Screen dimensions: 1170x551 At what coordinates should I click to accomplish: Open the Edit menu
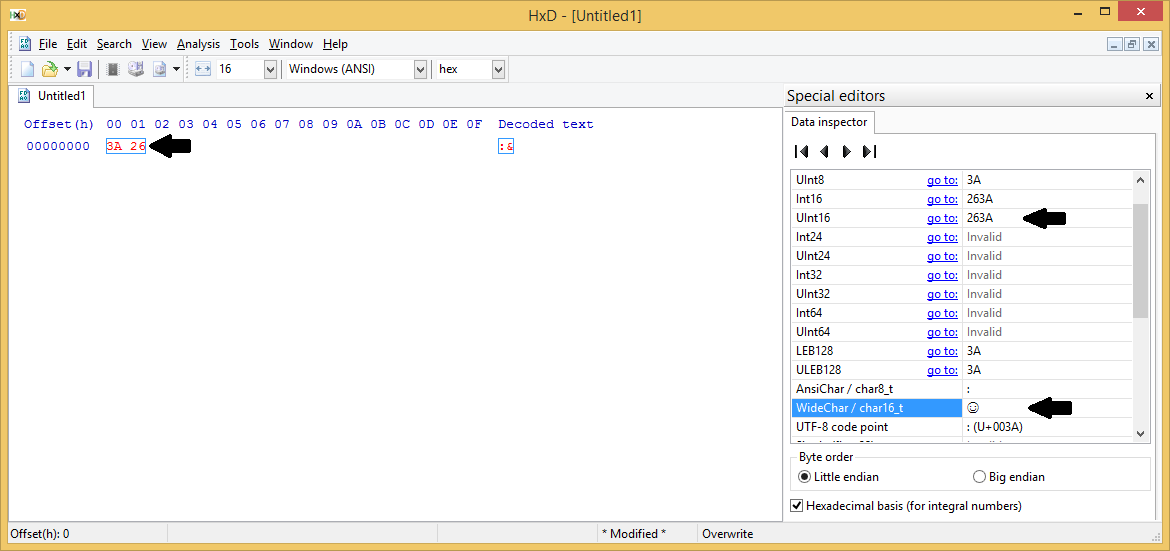coord(77,44)
